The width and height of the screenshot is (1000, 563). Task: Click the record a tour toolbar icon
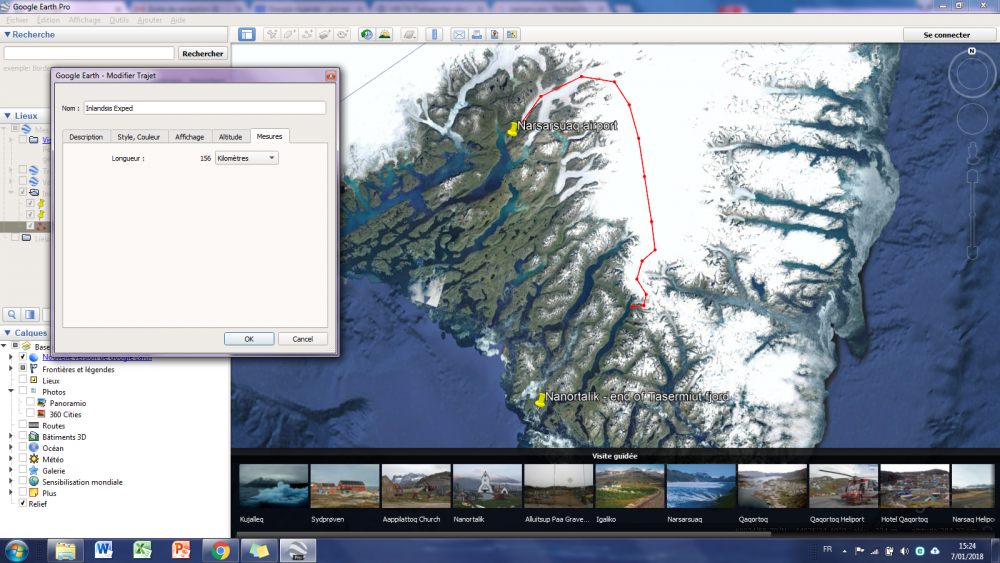343,34
